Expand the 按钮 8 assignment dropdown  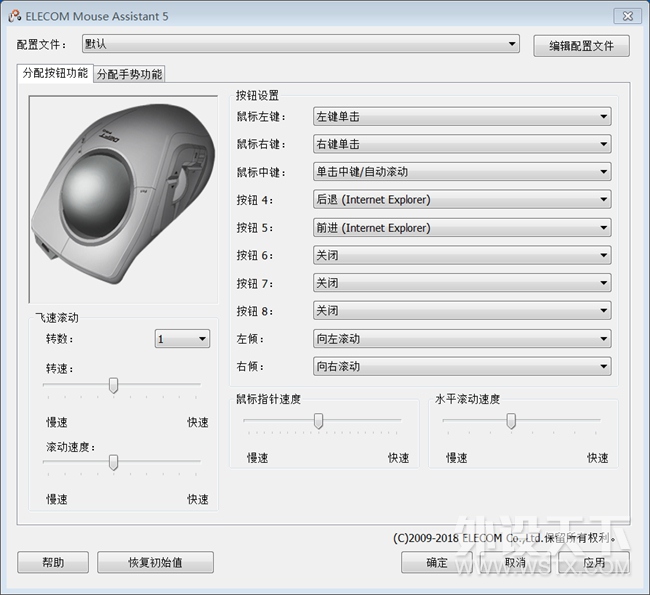coord(462,311)
